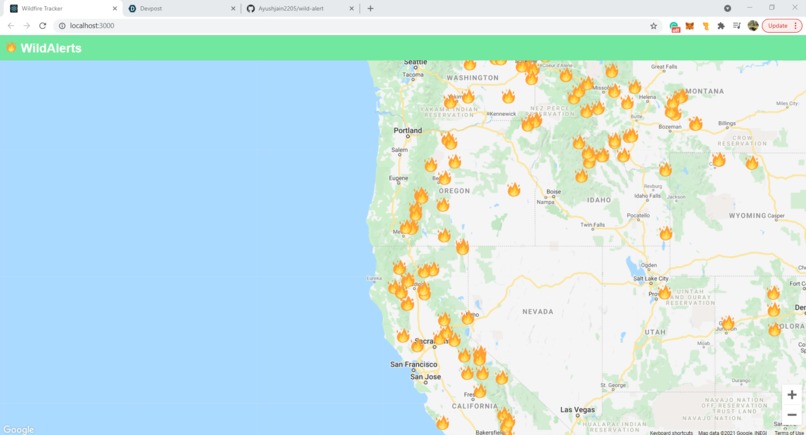This screenshot has height=435, width=806.
Task: Expand the tab search dropdown arrow
Action: [727, 8]
